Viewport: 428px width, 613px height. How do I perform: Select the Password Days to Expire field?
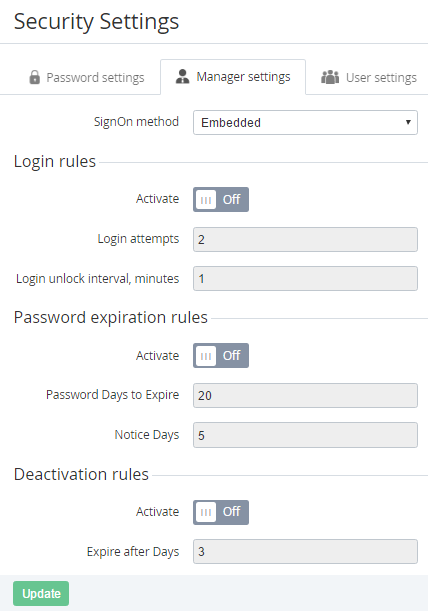[x=305, y=395]
